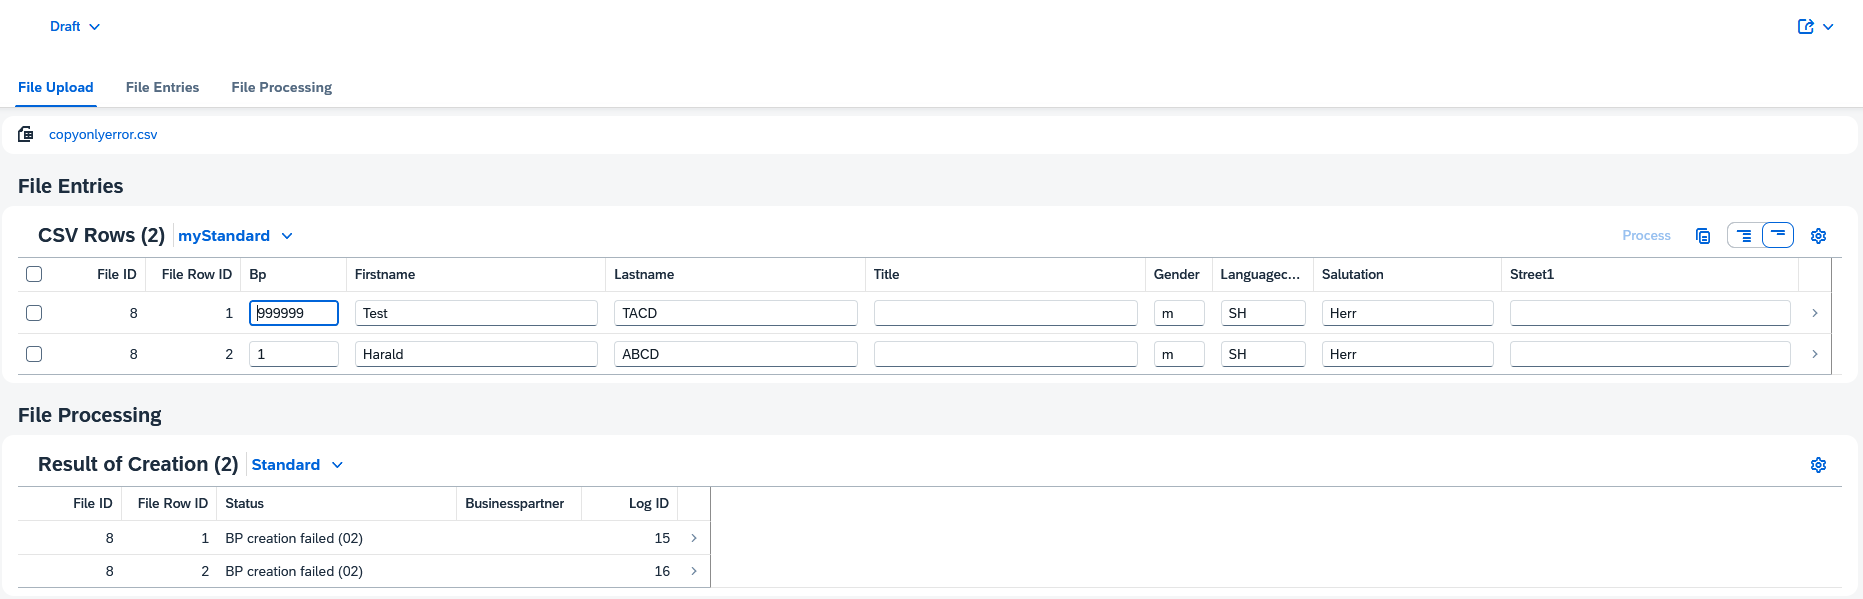Open log 15 result row arrow
This screenshot has height=599, width=1863.
pyautogui.click(x=694, y=538)
